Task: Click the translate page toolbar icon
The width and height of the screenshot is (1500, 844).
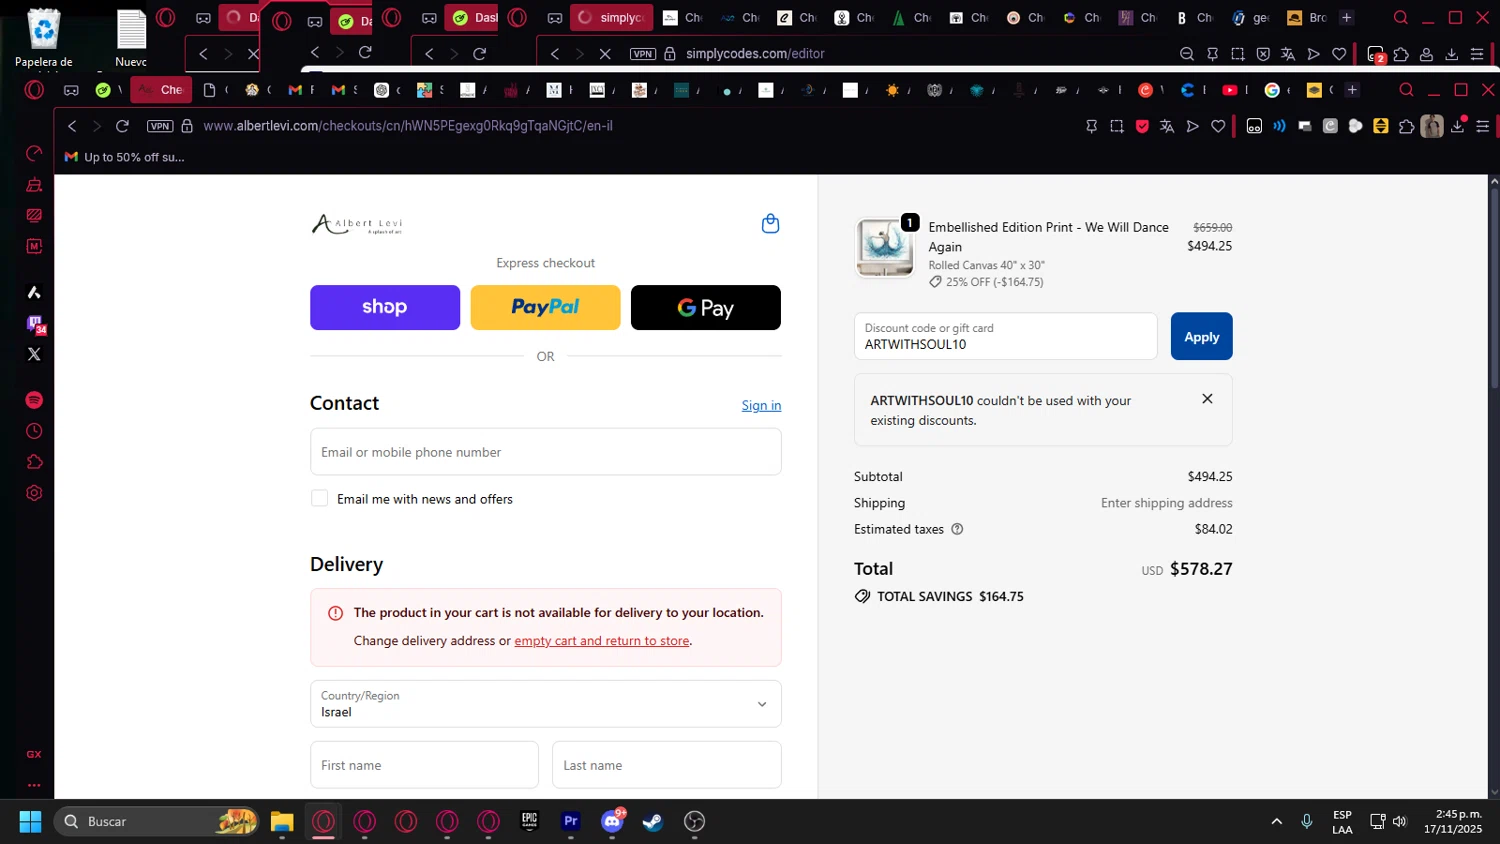Action: click(x=1167, y=126)
